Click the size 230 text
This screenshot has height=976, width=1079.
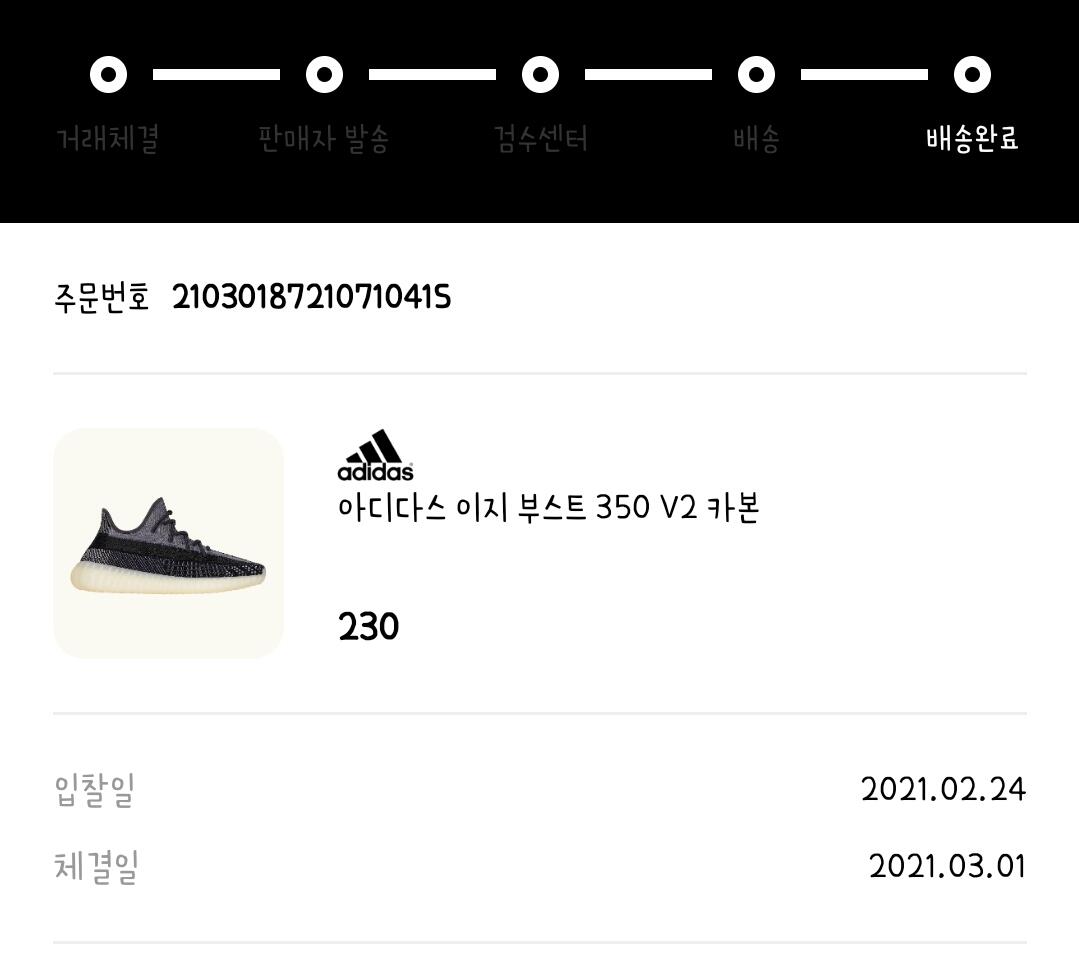click(x=368, y=626)
